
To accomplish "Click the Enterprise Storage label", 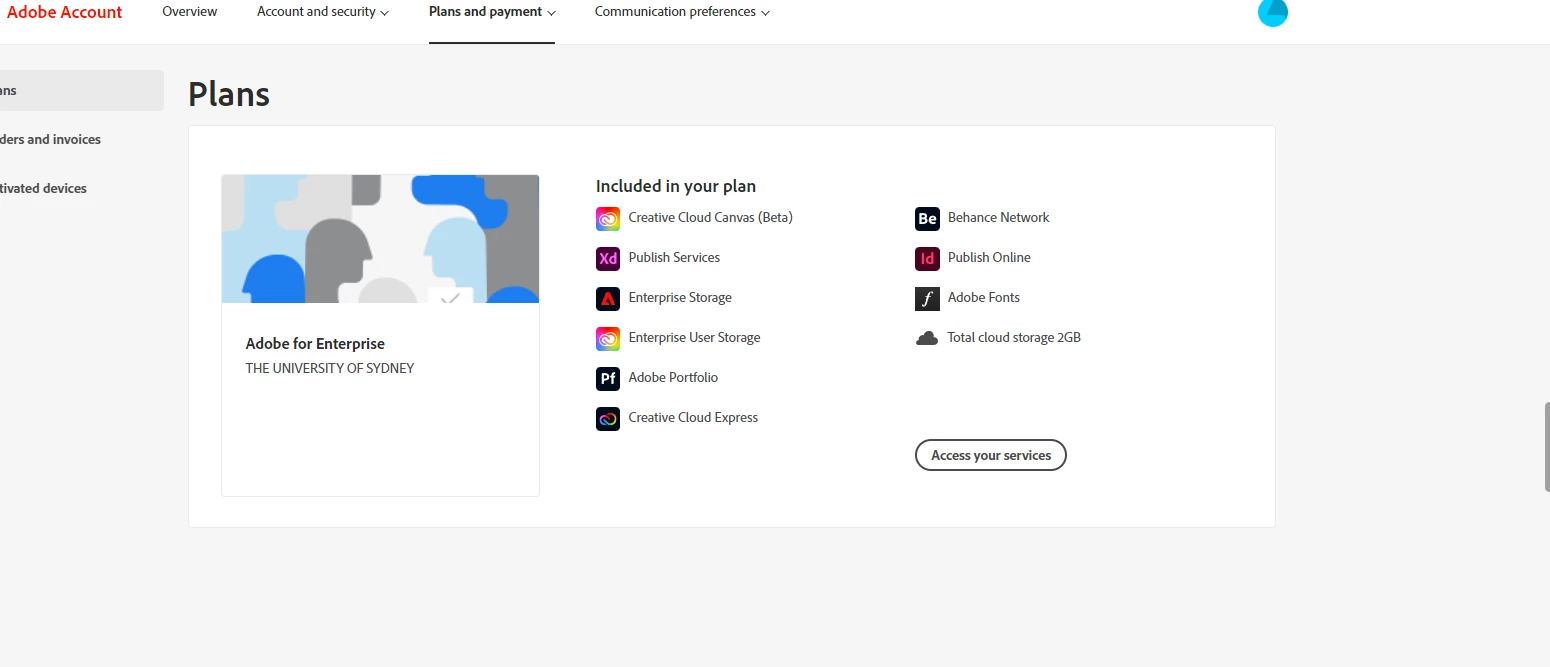I will [680, 297].
